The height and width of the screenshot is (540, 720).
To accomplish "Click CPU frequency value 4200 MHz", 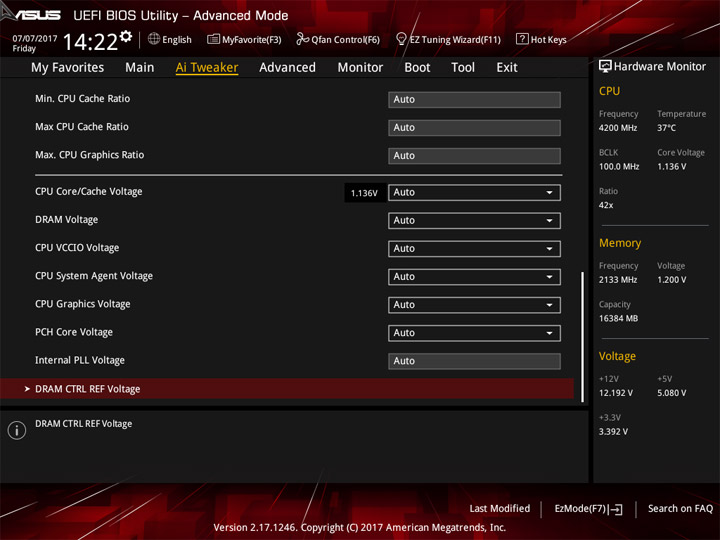I will point(618,128).
